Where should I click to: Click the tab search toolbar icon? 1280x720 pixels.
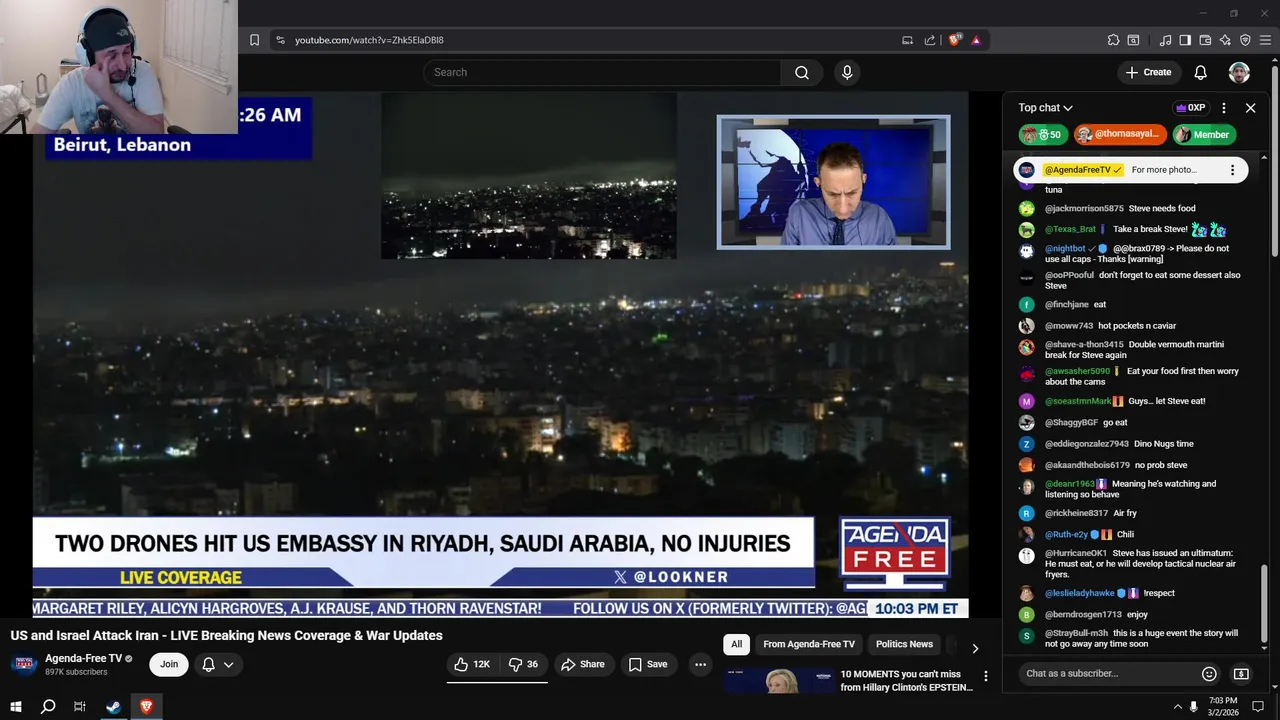click(1133, 40)
